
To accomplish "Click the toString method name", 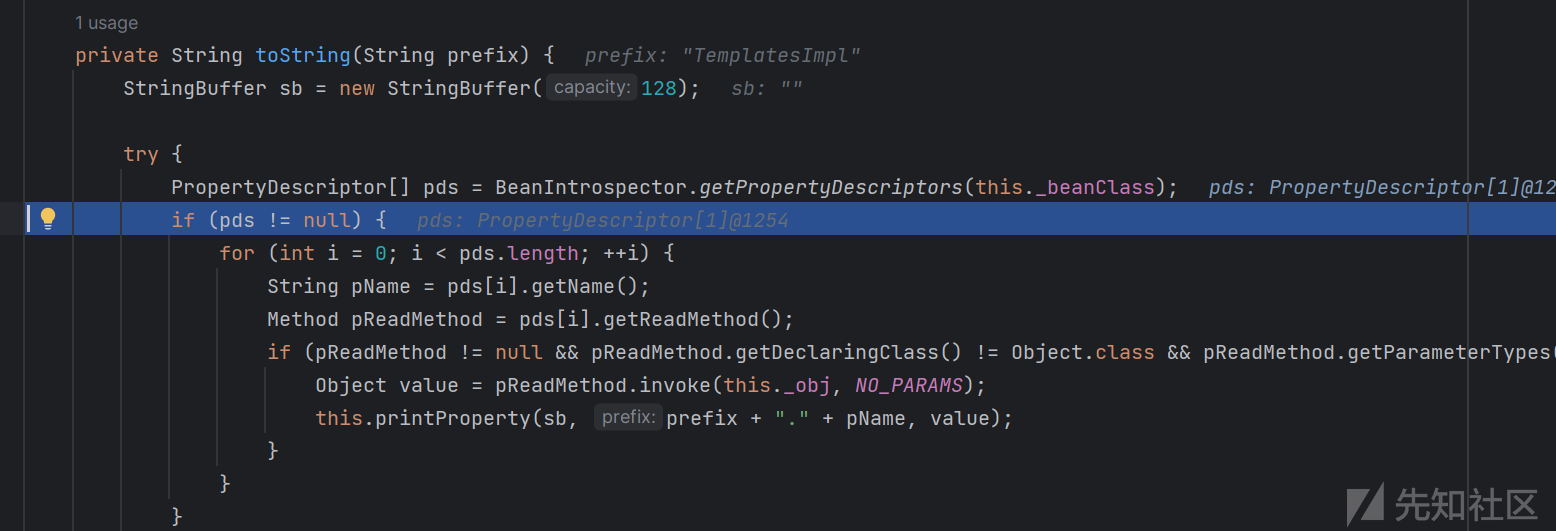I will pos(303,55).
